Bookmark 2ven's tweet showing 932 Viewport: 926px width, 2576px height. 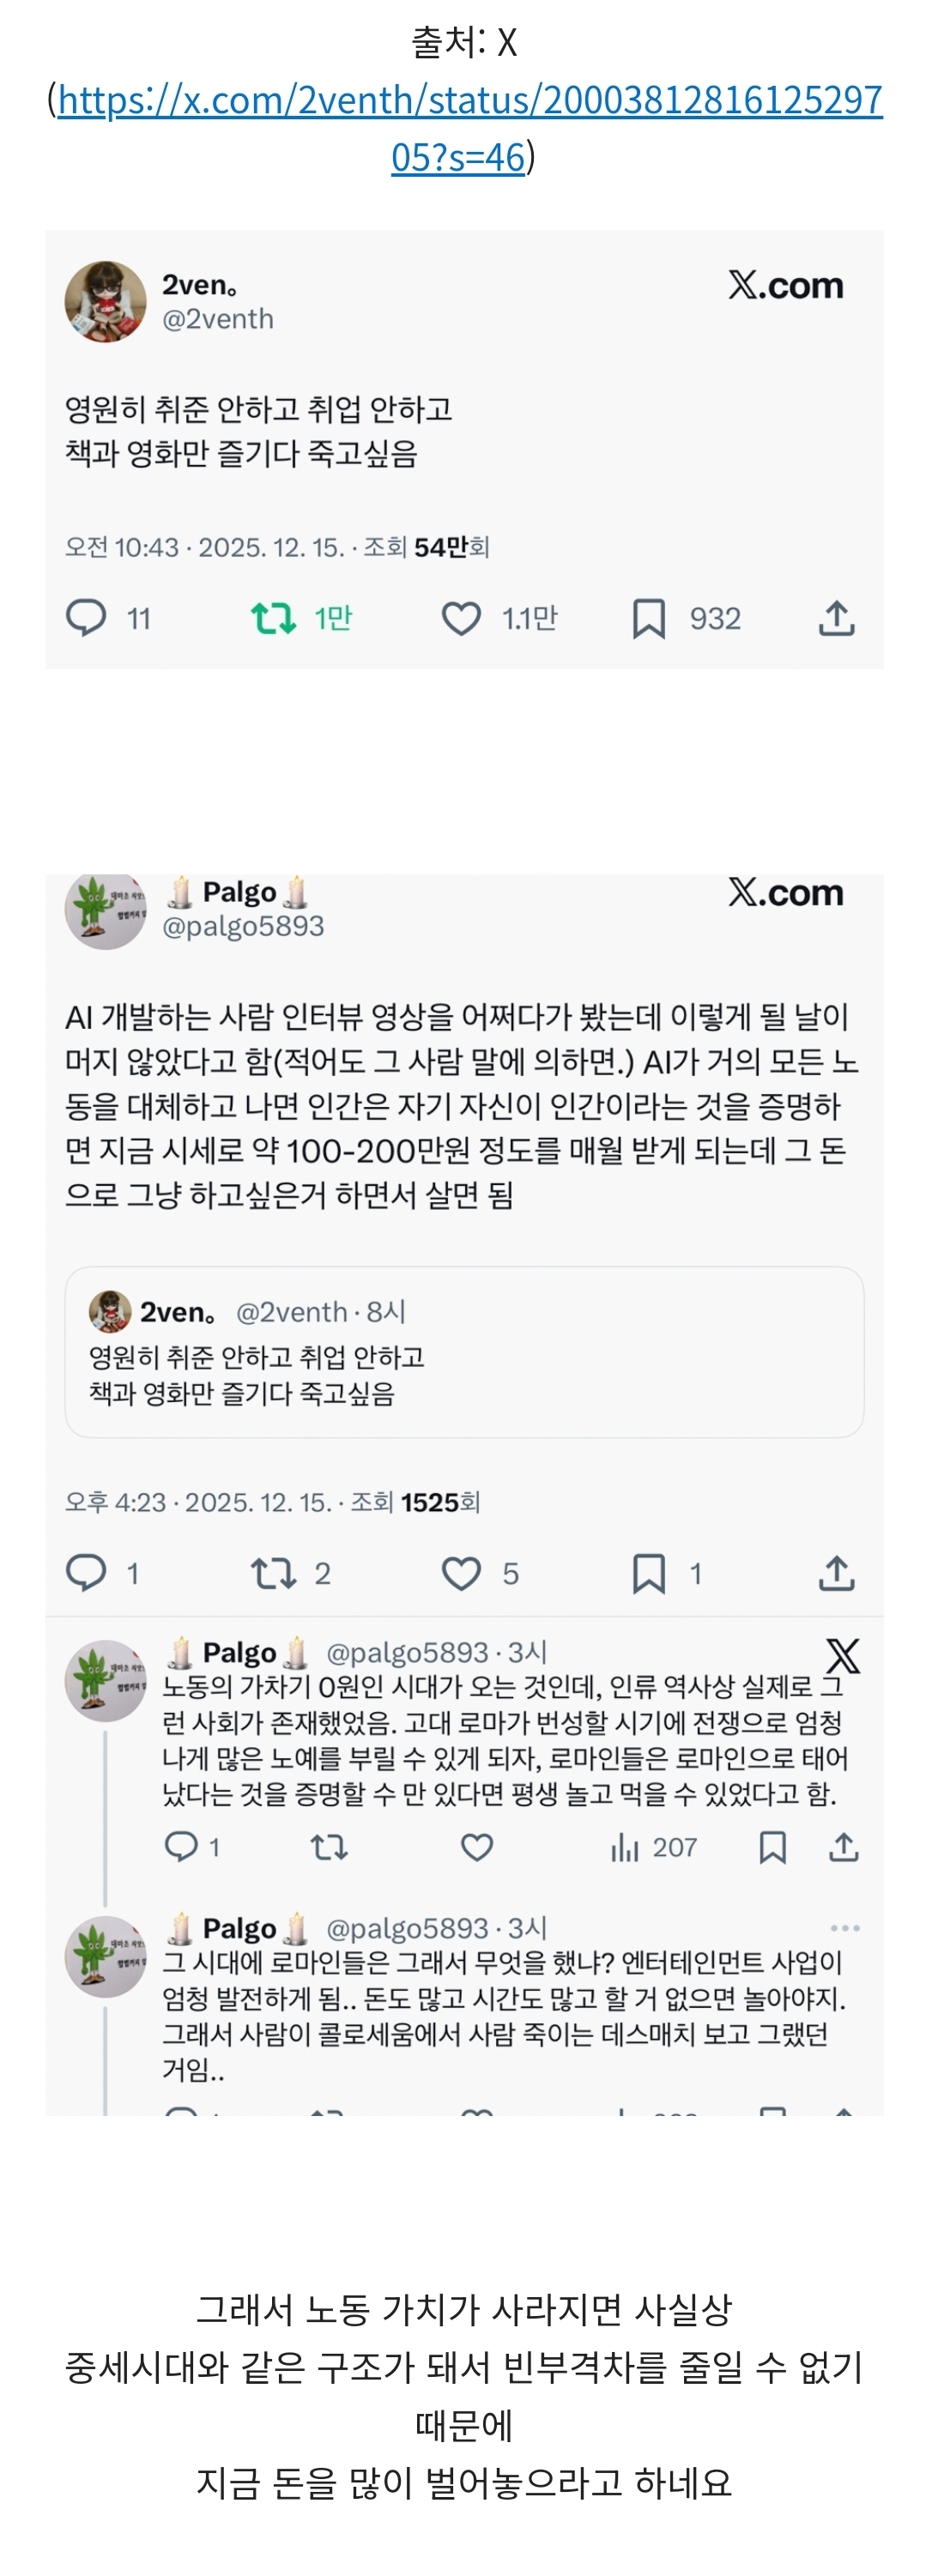click(x=649, y=618)
